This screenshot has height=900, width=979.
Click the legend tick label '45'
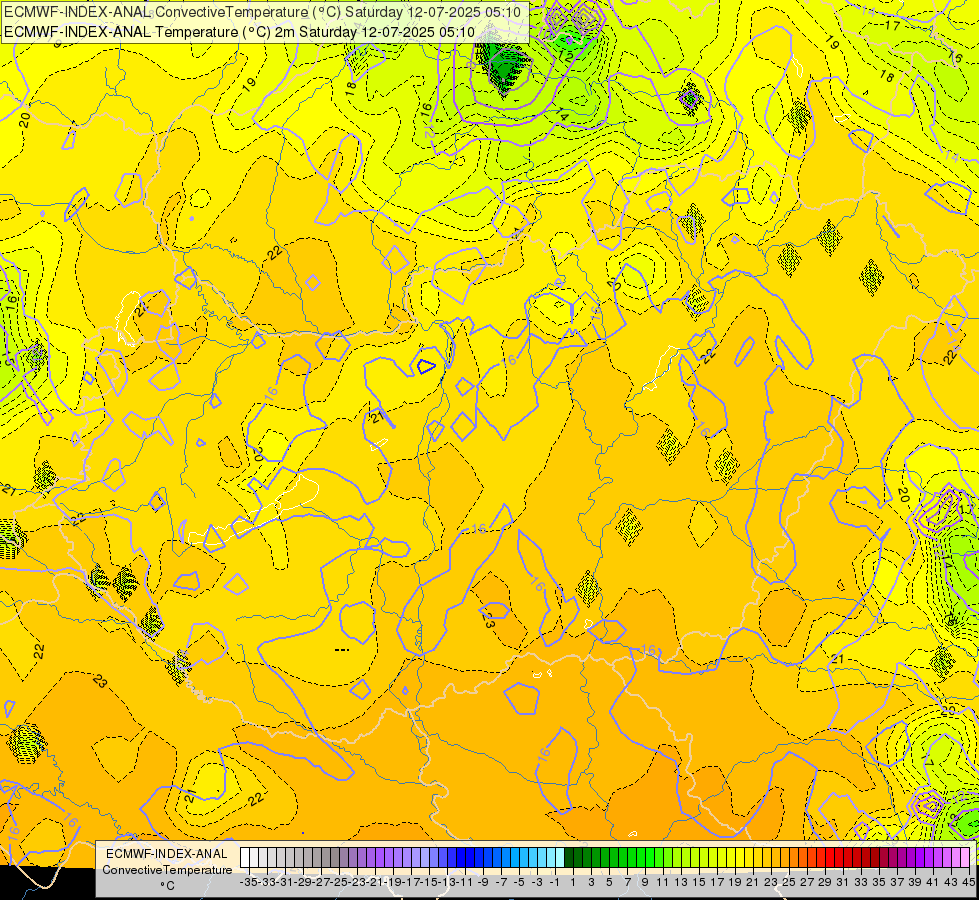click(969, 882)
